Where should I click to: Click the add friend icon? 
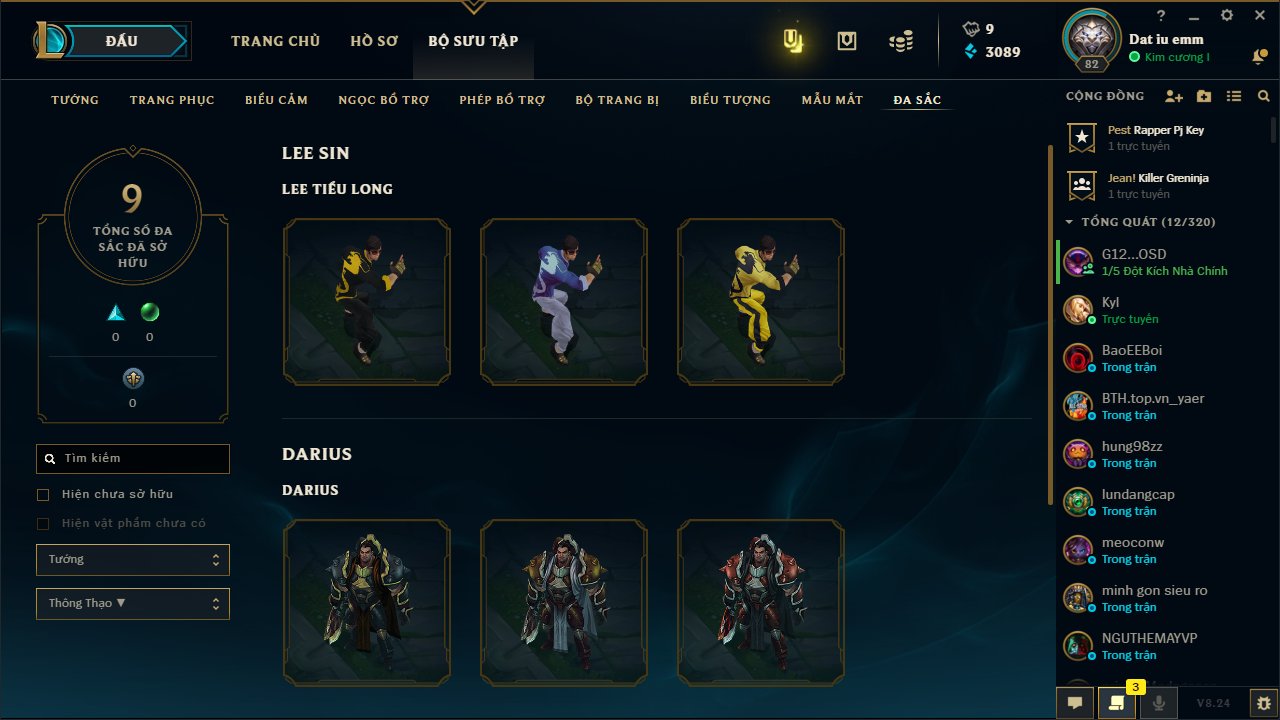(1174, 96)
